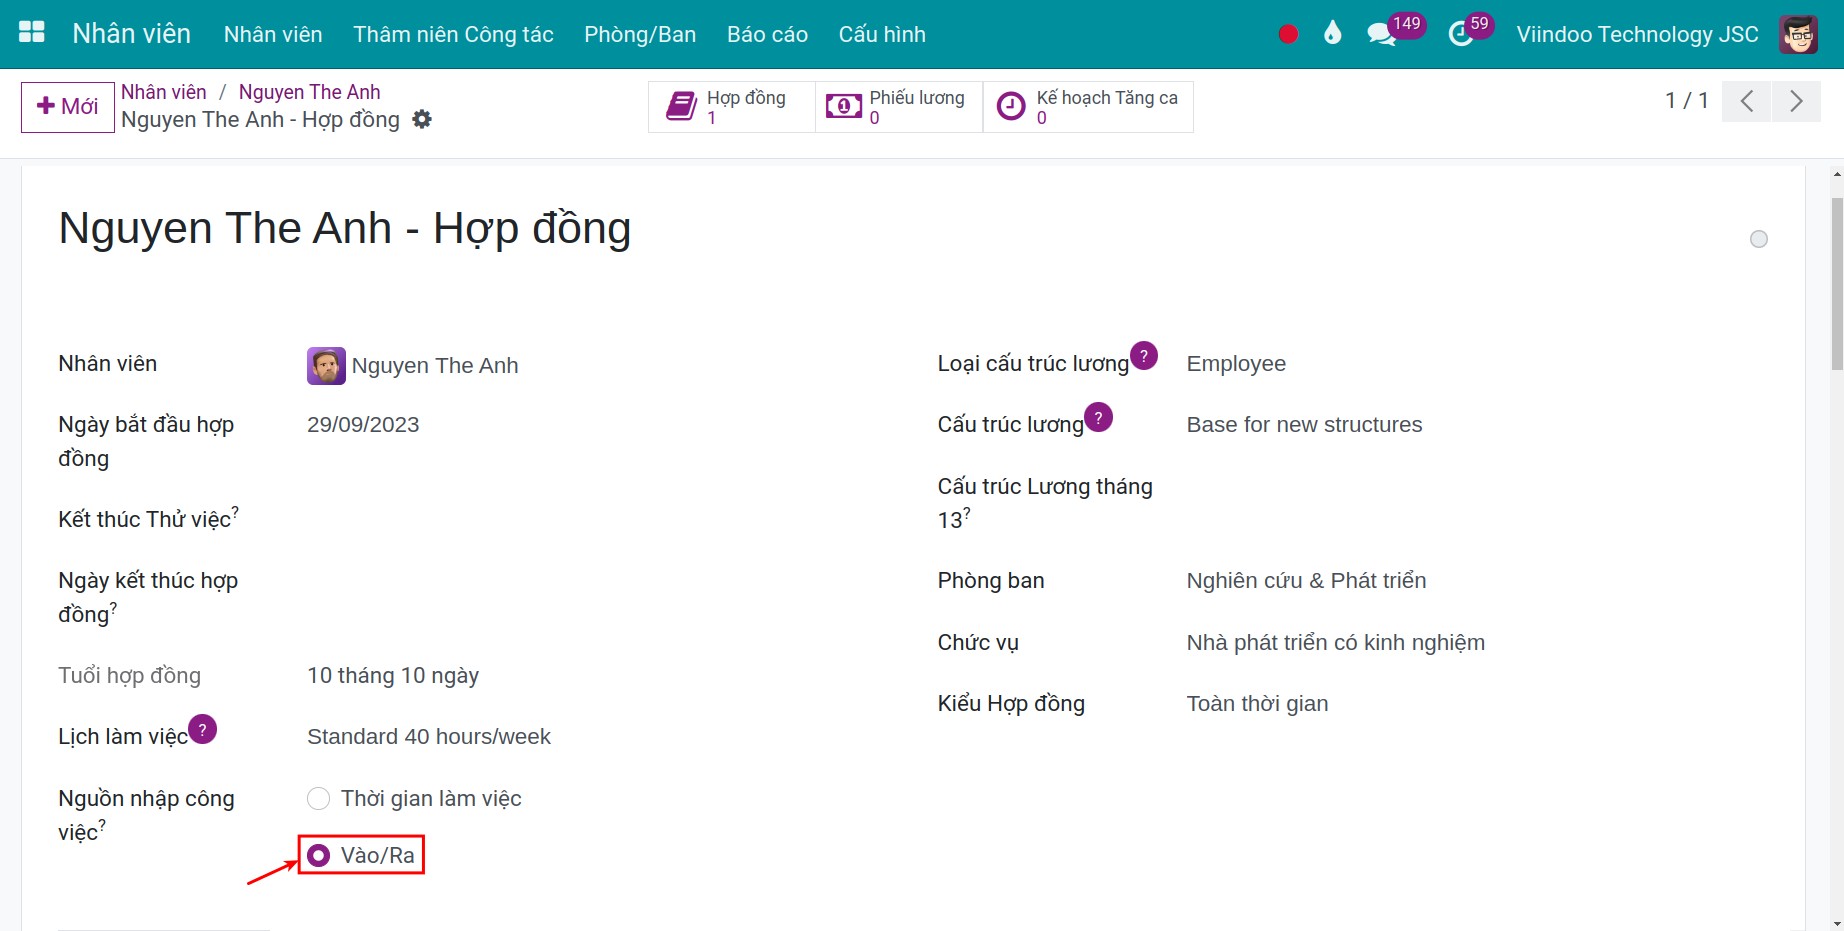Open Hợp đồng stat button

(732, 107)
